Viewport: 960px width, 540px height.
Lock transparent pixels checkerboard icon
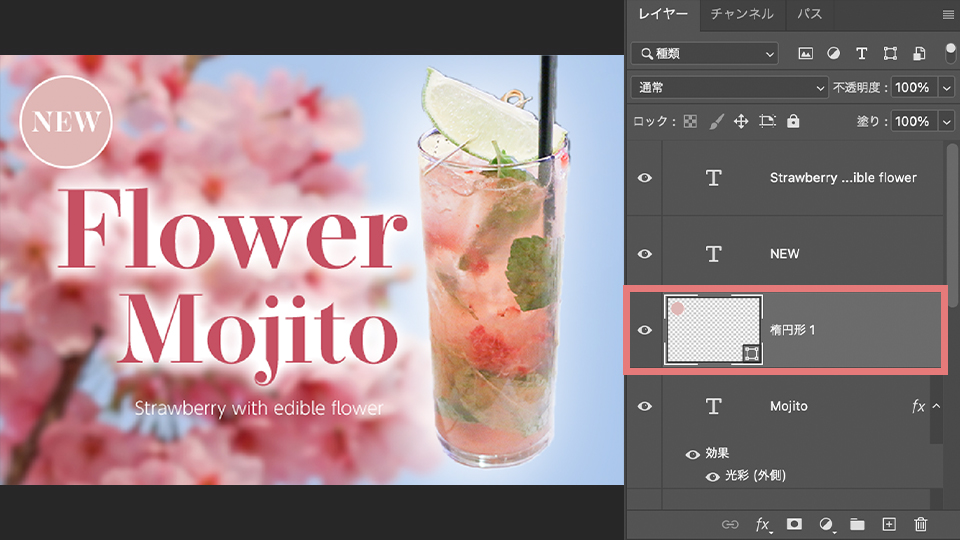(690, 121)
